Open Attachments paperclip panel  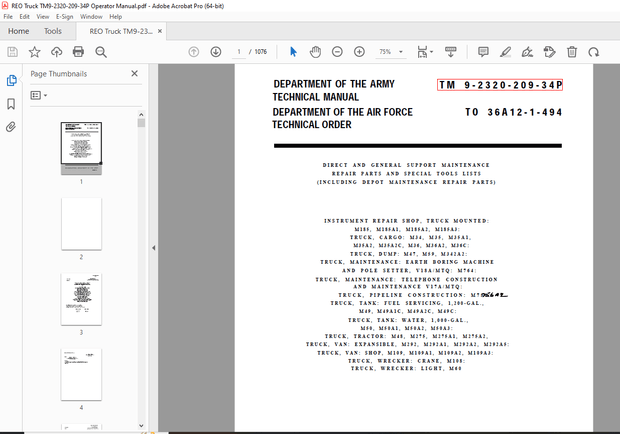tap(11, 127)
